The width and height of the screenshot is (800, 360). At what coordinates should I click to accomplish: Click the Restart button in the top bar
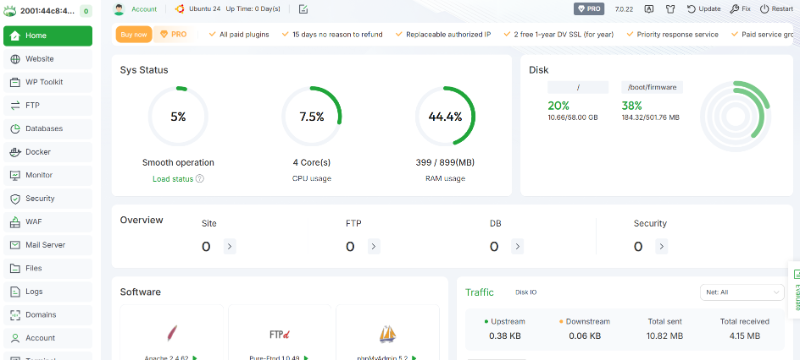click(777, 9)
